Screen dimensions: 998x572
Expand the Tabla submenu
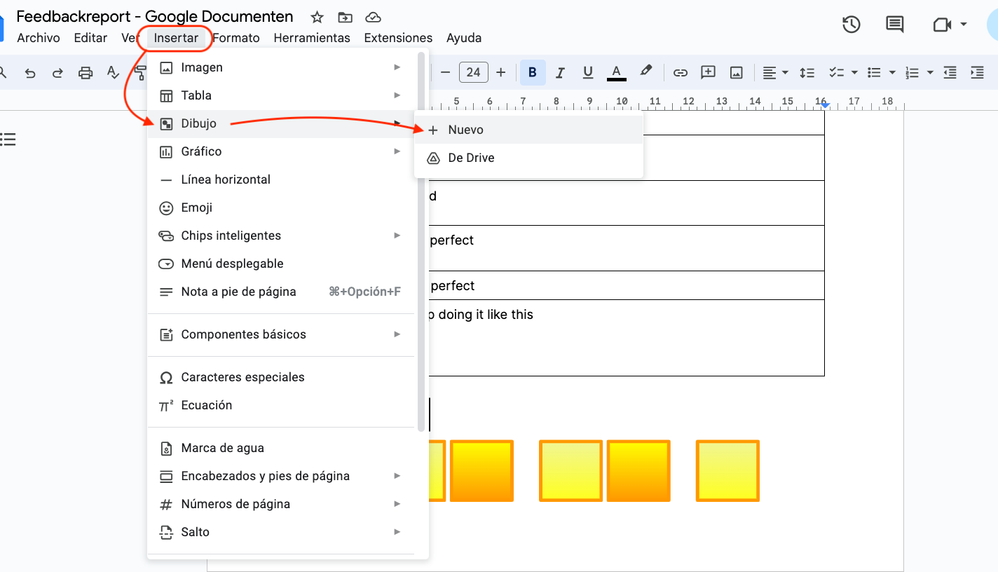(x=281, y=95)
